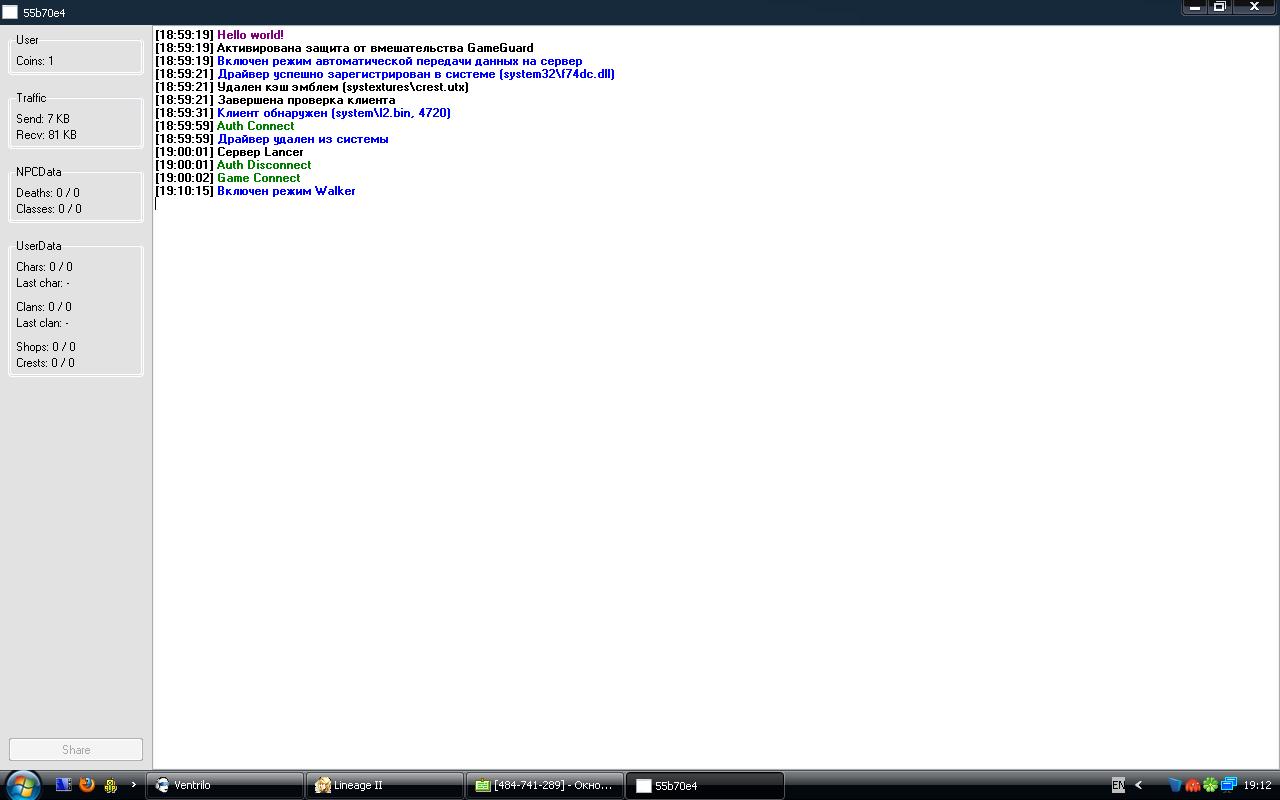This screenshot has width=1280, height=800.
Task: Open the Windows Start orb
Action: (x=22, y=785)
